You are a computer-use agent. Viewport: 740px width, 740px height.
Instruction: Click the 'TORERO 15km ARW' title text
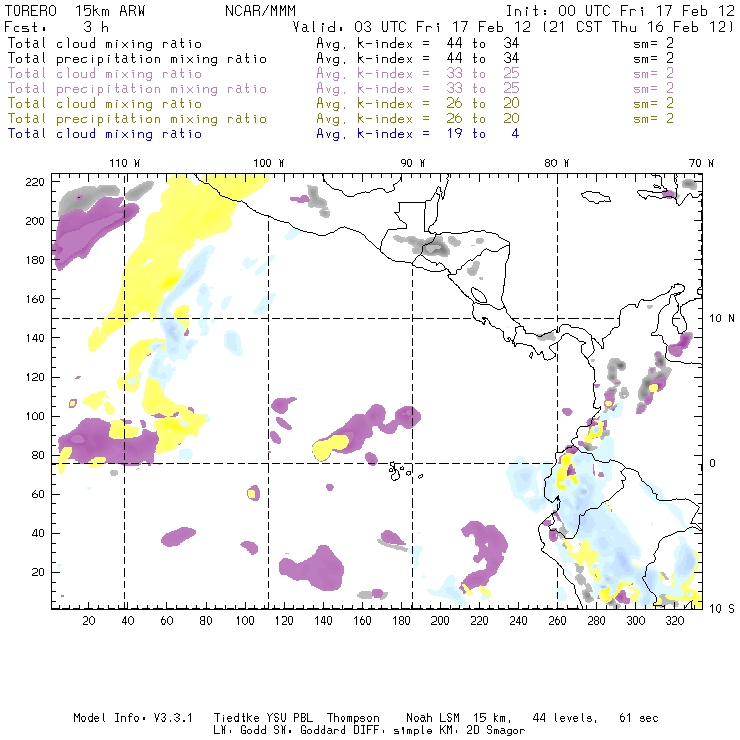(x=75, y=11)
